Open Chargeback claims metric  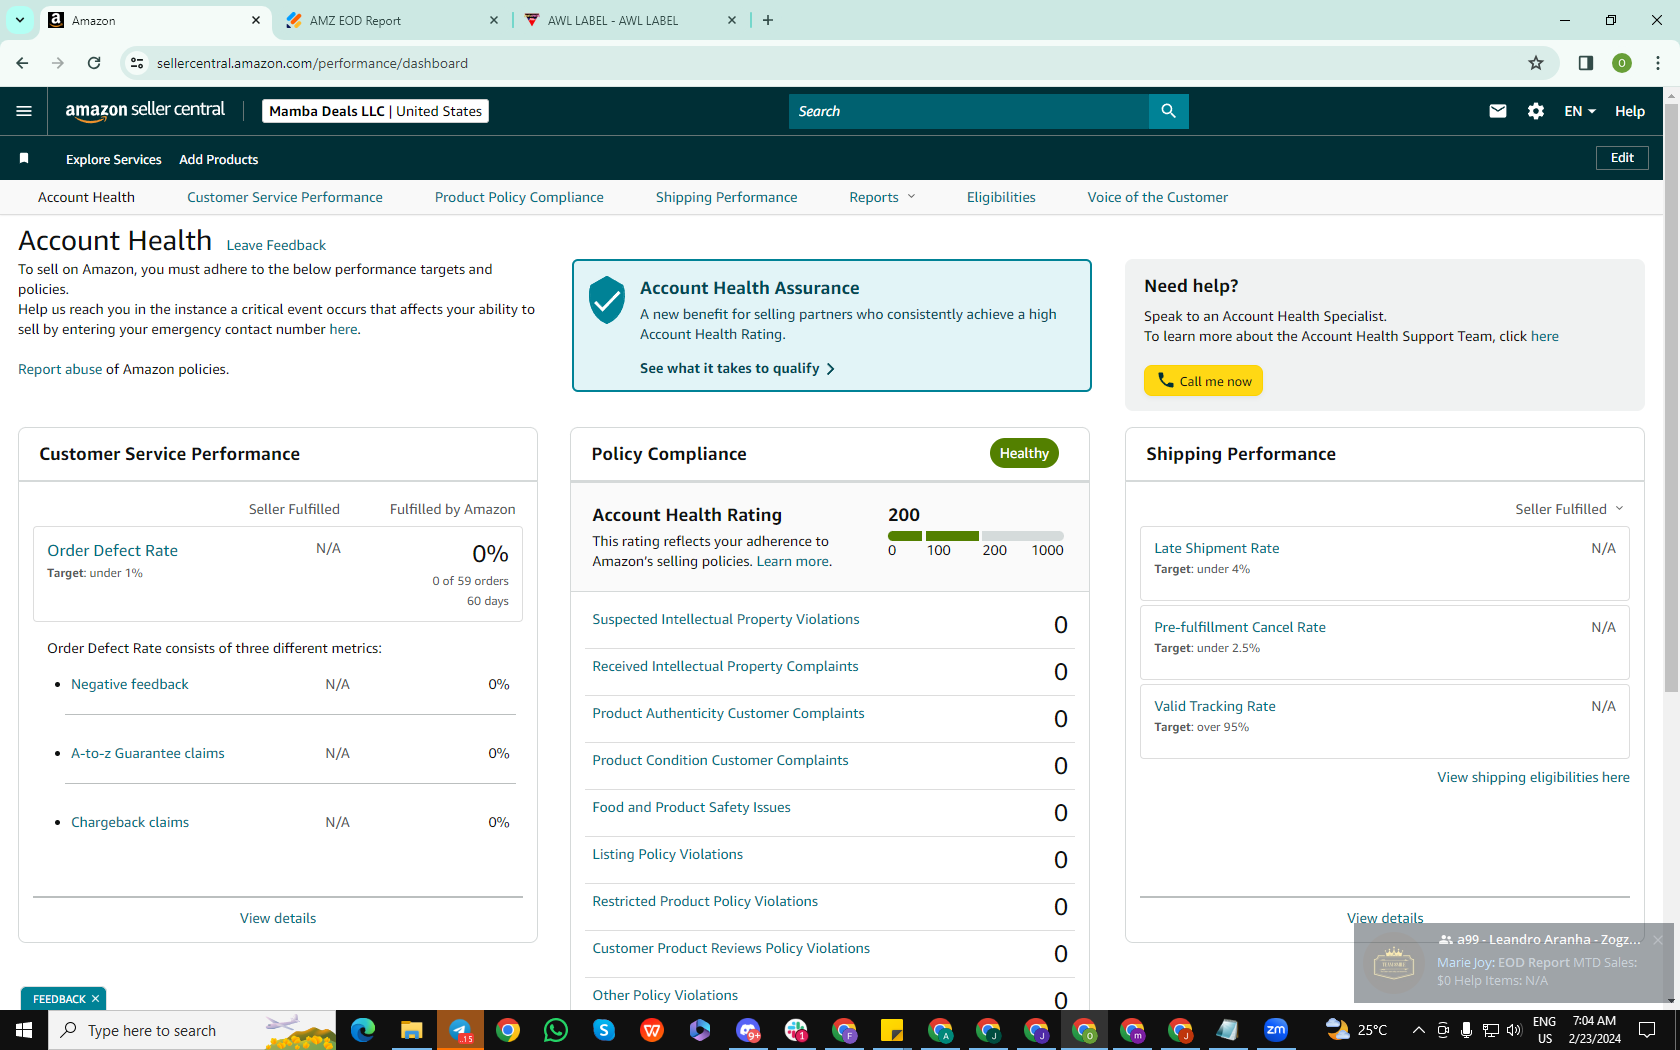click(x=130, y=822)
